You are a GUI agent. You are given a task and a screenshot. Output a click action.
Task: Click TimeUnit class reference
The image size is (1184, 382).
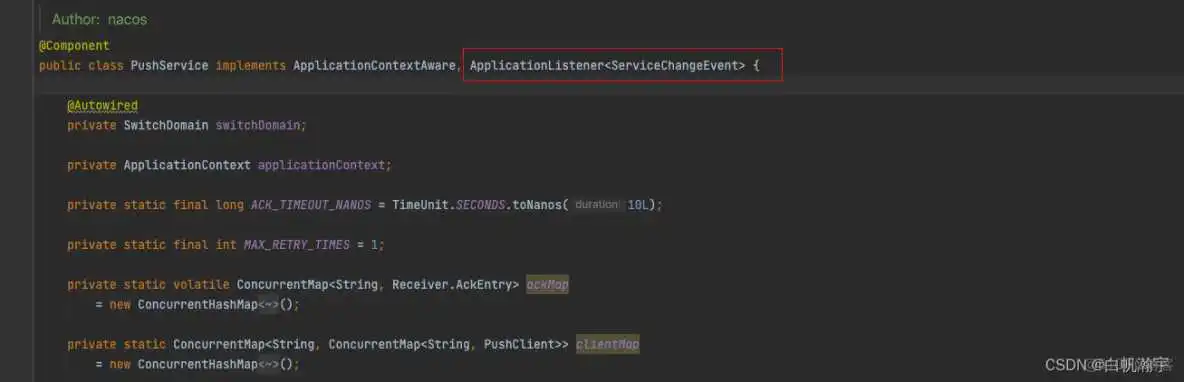pos(421,205)
